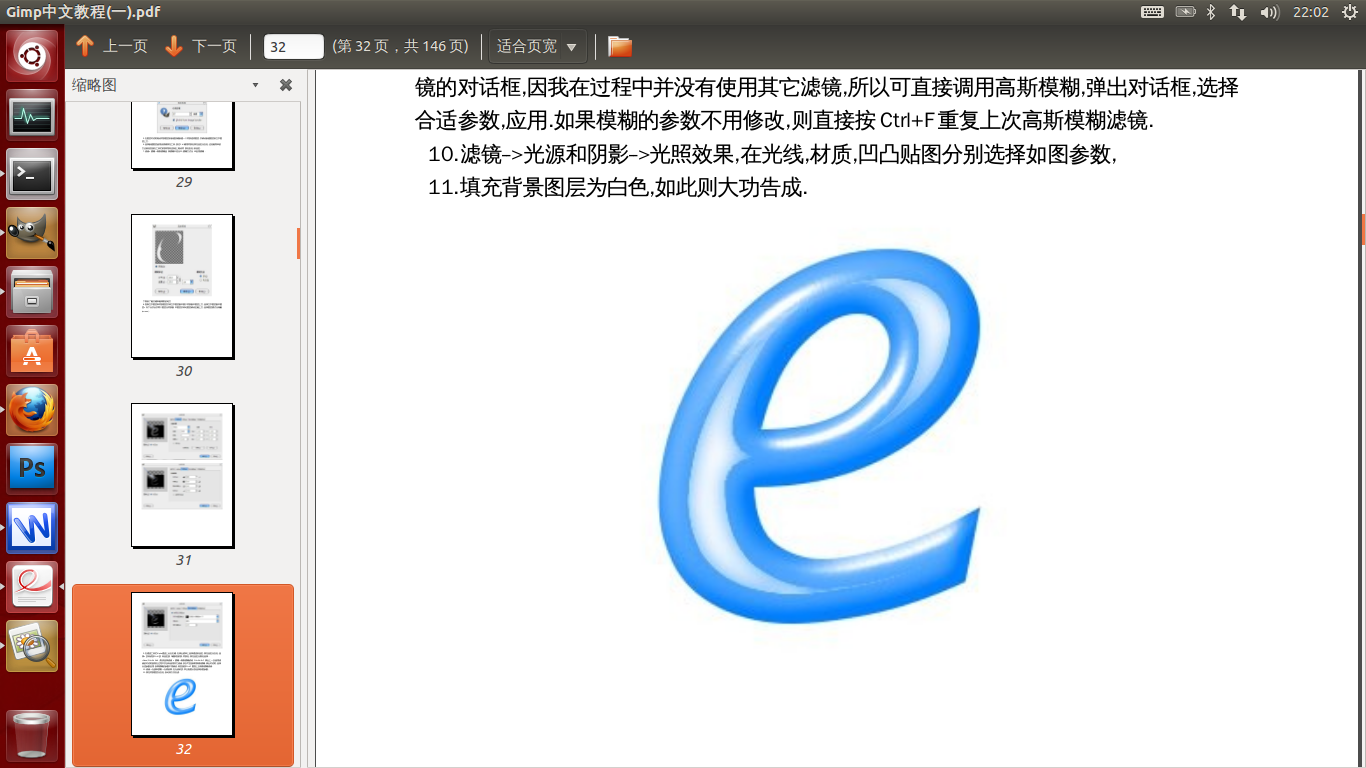Viewport: 1366px width, 768px height.
Task: Open the system settings gear menu
Action: [x=1350, y=12]
